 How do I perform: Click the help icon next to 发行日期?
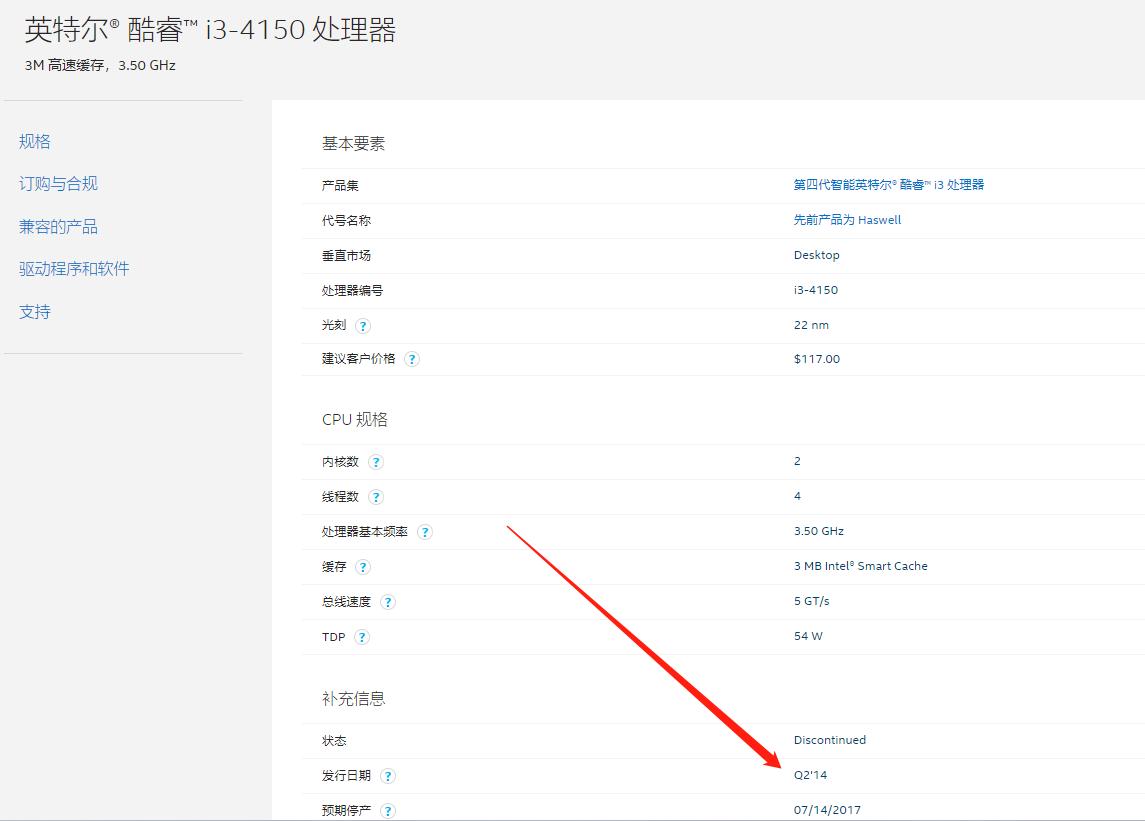(x=390, y=775)
